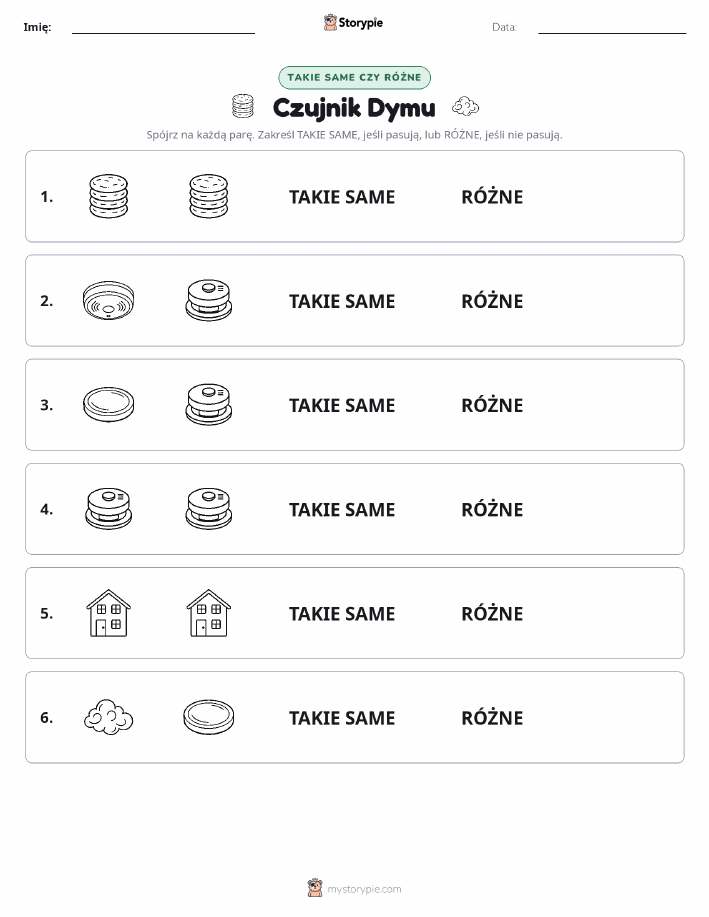Click the pancake stack icon left of the title
709x917 pixels.
[243, 106]
